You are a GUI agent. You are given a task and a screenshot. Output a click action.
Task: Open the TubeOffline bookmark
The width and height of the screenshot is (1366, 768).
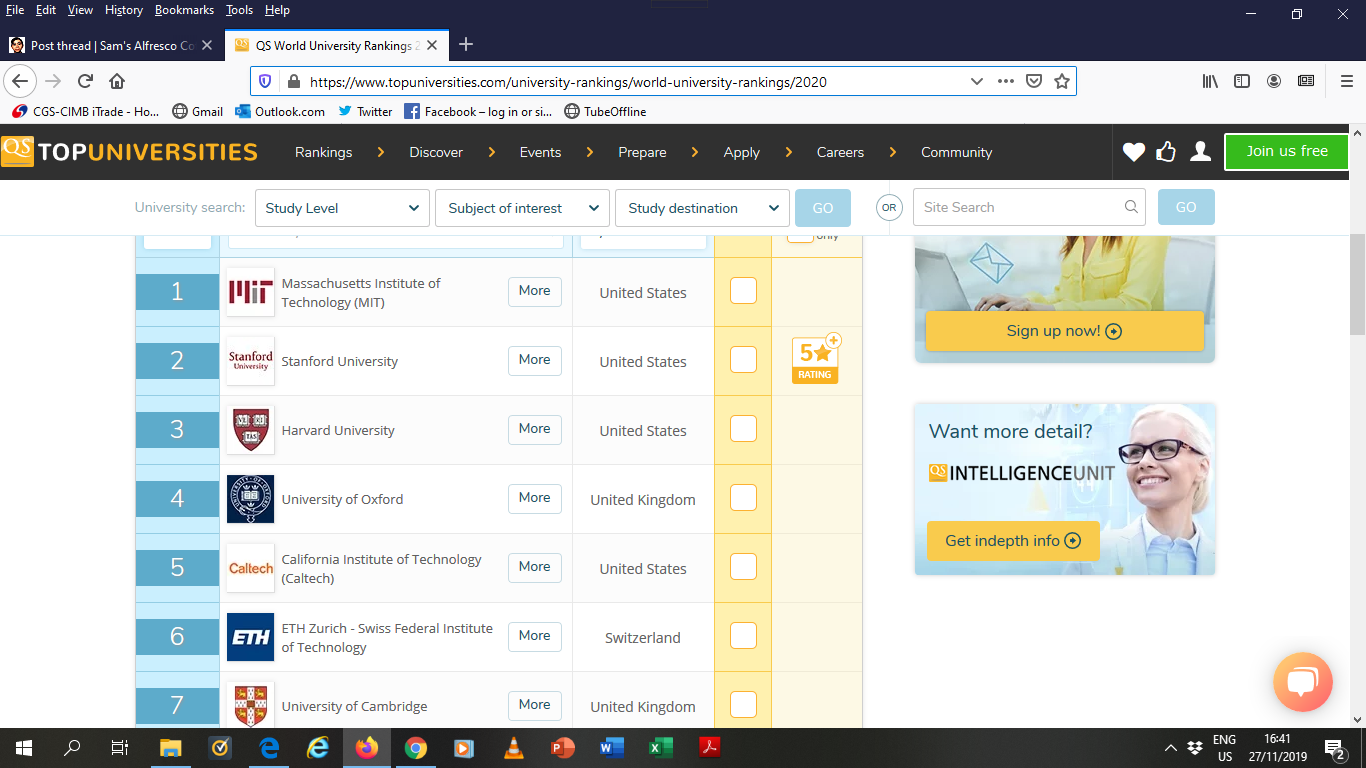pos(605,111)
